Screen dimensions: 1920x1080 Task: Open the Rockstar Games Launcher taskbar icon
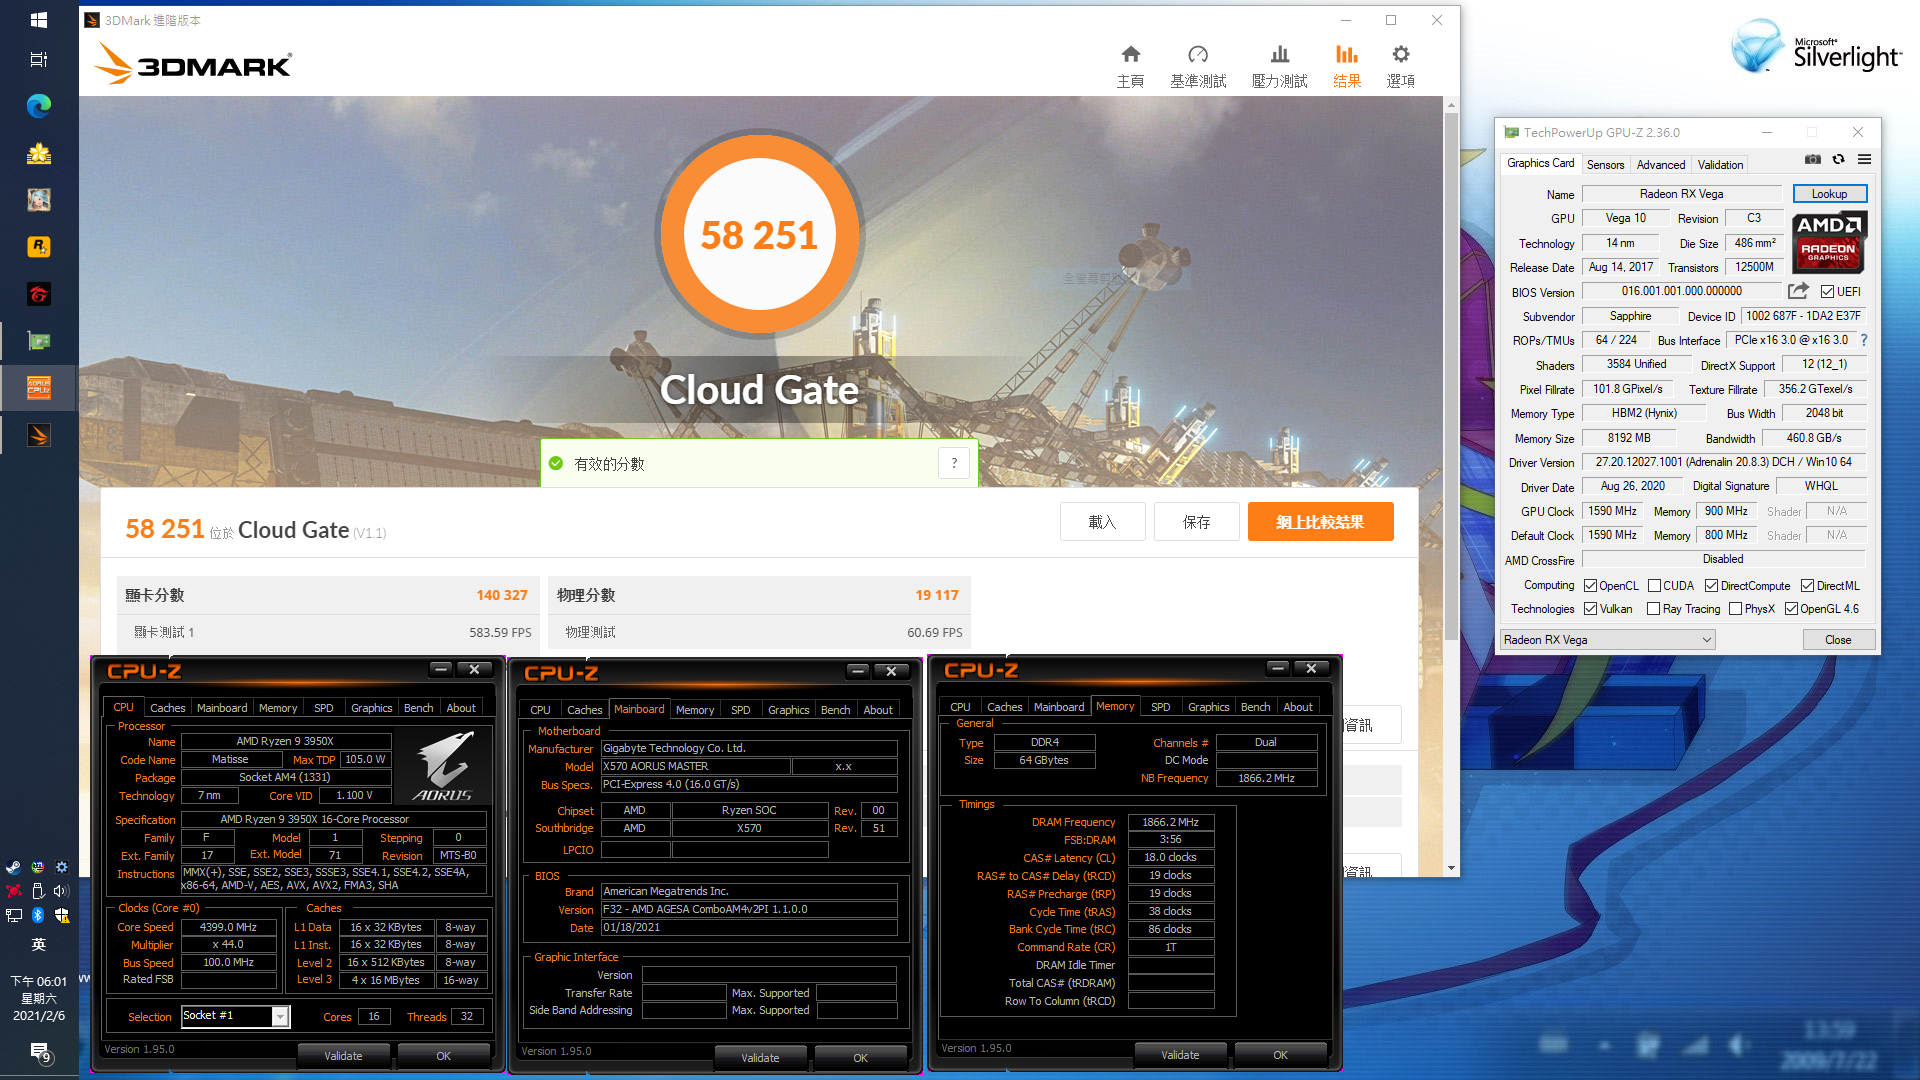click(x=39, y=247)
